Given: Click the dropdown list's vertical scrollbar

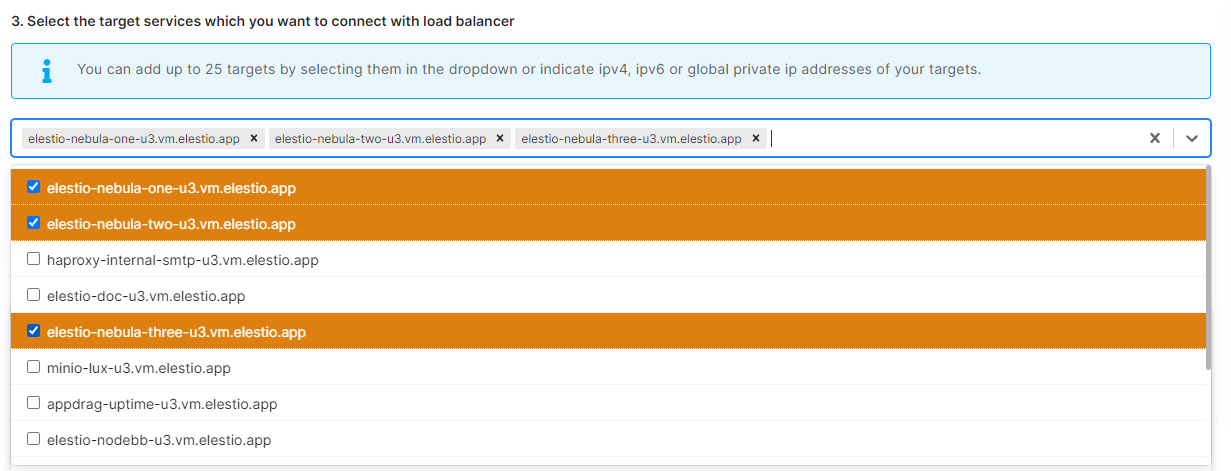Looking at the screenshot, I should 1210,270.
